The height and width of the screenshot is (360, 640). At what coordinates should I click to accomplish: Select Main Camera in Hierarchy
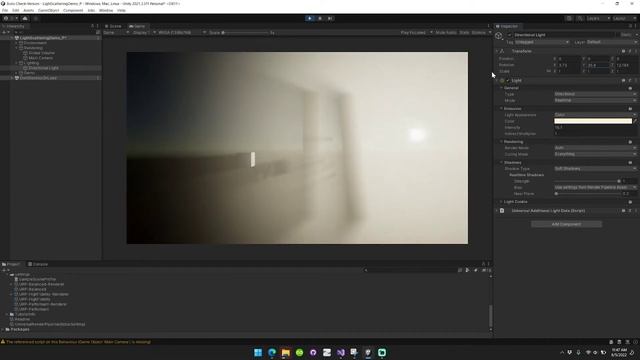click(41, 58)
